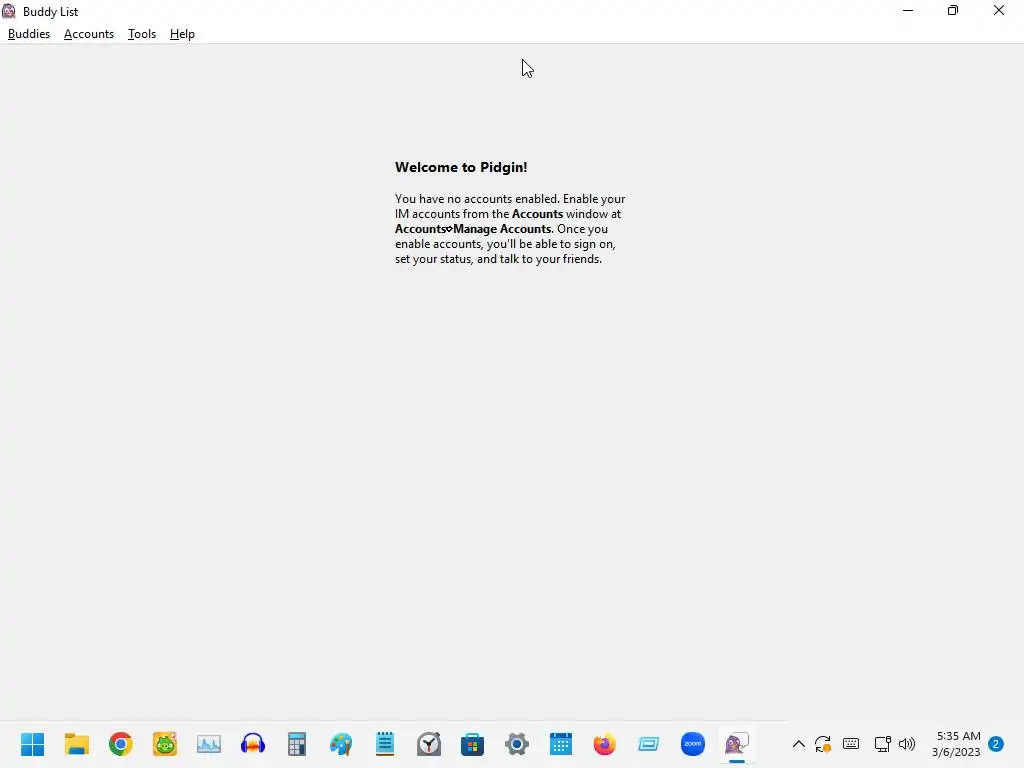This screenshot has width=1024, height=768.
Task: Open the Accounts menu
Action: click(x=89, y=34)
